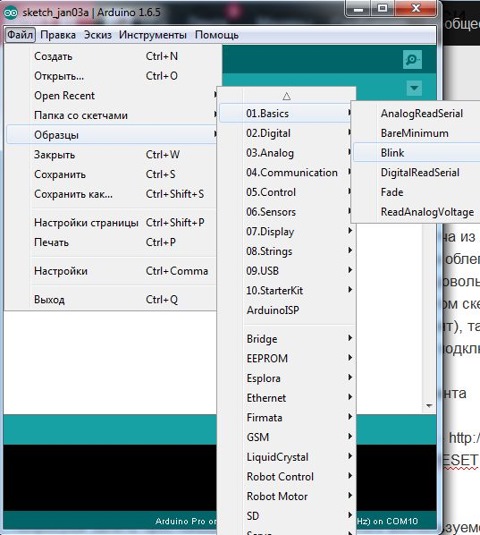This screenshot has width=480, height=535.
Task: Choose Сохранить menu entry
Action: (x=112, y=174)
